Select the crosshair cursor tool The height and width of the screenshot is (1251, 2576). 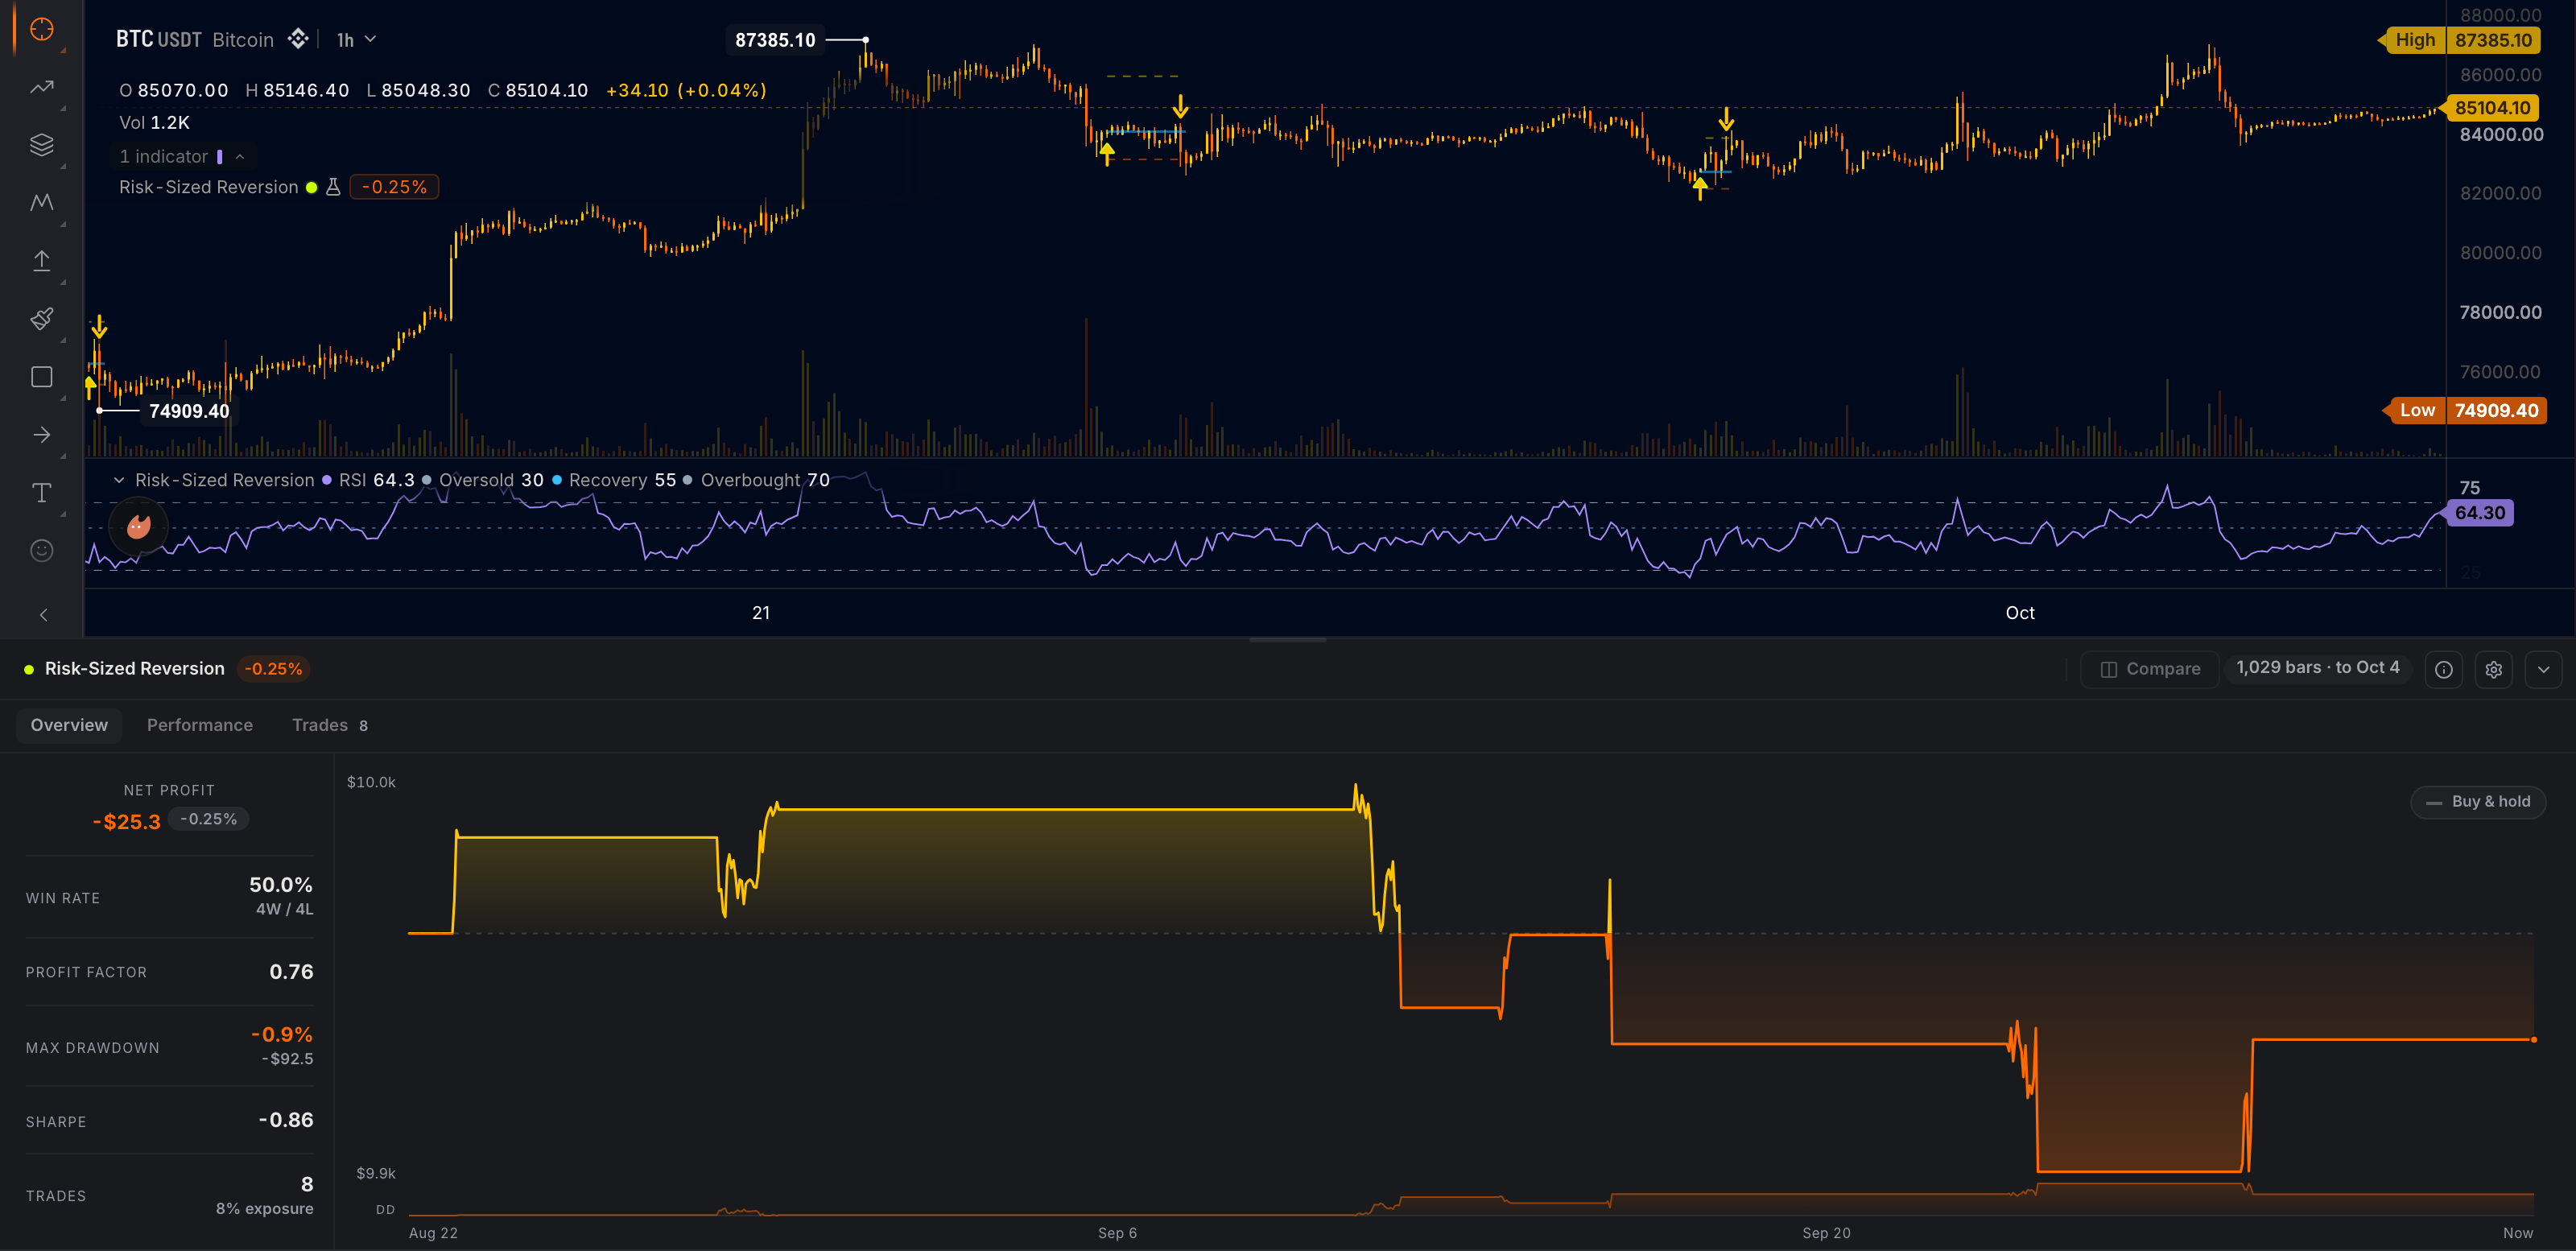(x=41, y=30)
